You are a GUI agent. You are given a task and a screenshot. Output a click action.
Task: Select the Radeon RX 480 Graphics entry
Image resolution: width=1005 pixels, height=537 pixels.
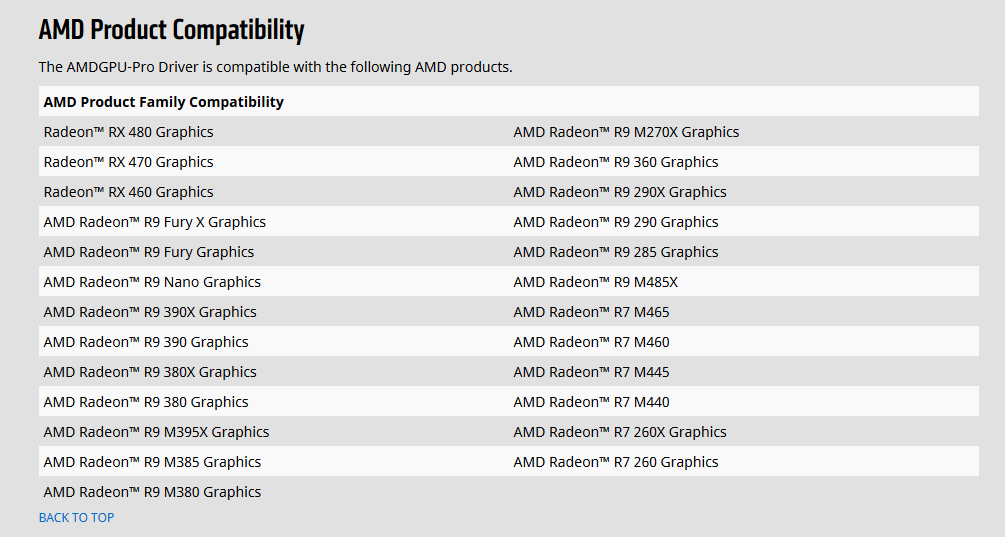(128, 132)
